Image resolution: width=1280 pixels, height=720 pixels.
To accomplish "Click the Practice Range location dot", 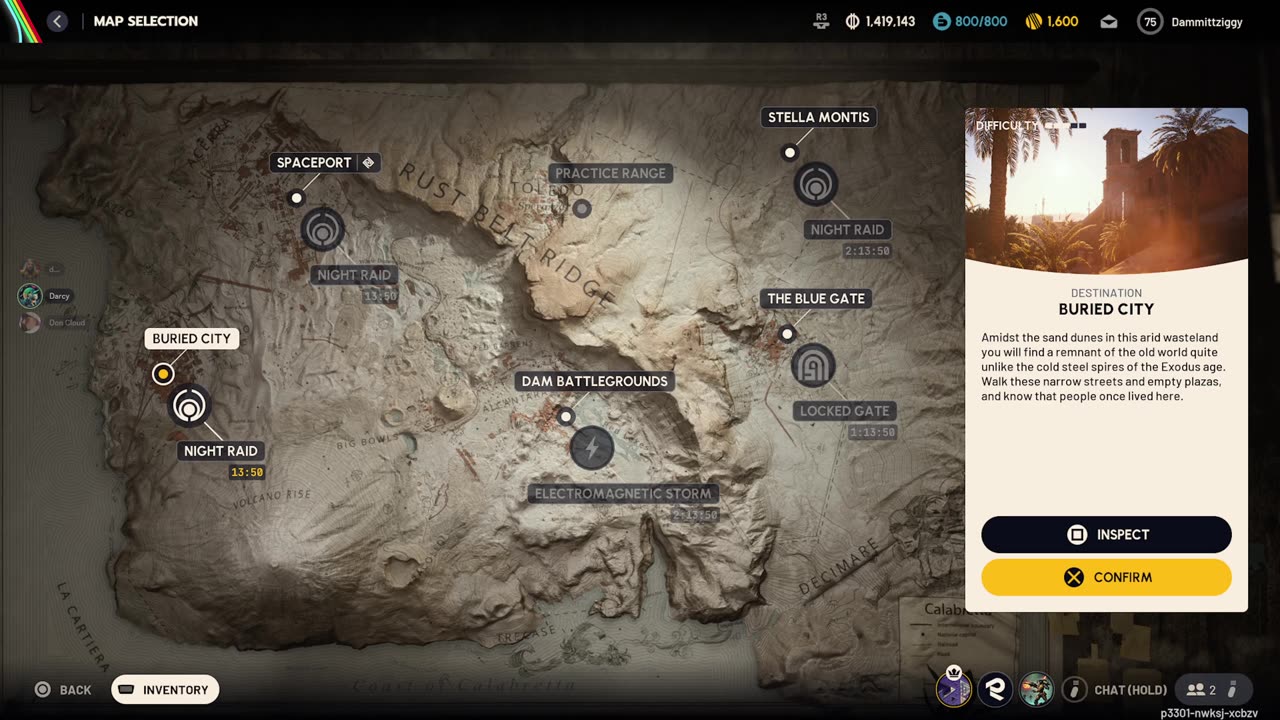I will click(582, 208).
